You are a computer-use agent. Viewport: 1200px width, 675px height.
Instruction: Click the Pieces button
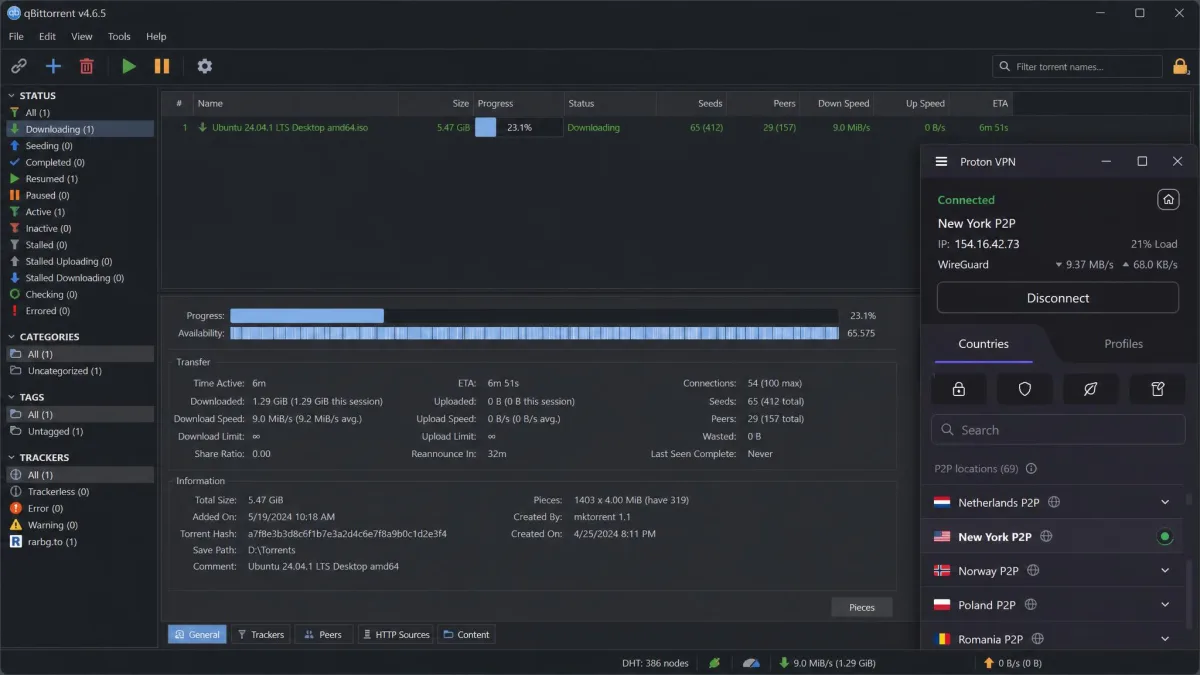coord(861,607)
